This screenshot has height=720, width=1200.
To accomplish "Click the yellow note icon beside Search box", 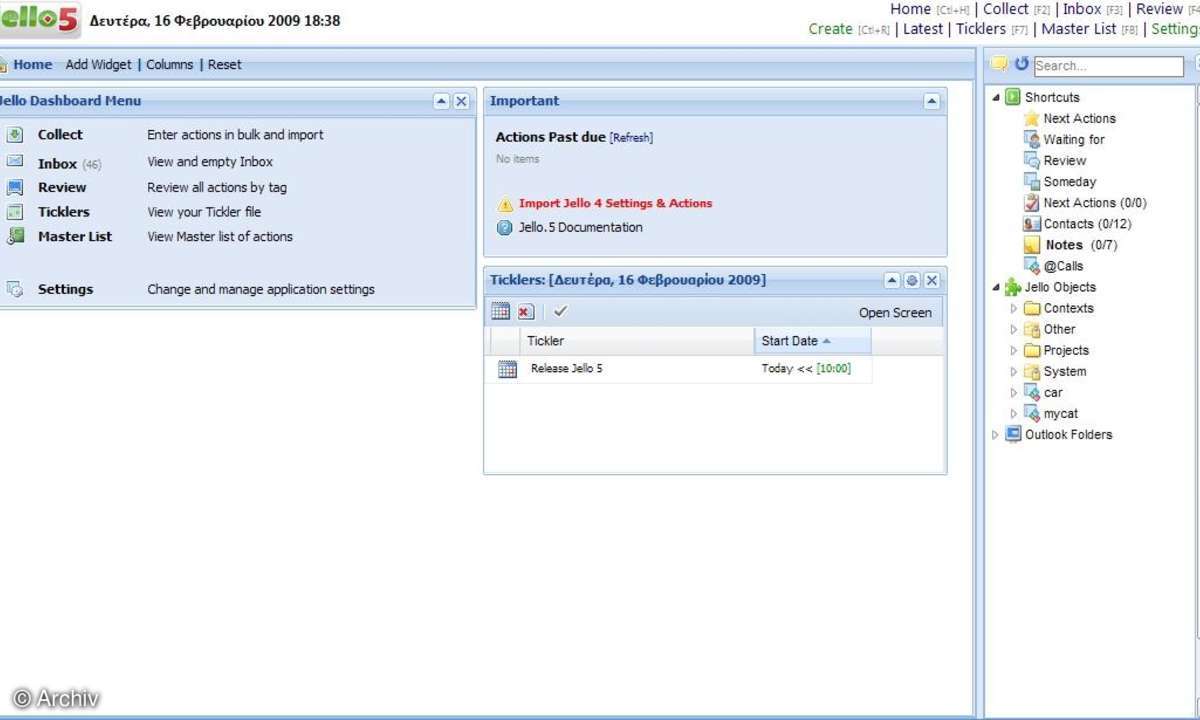I will coord(999,64).
